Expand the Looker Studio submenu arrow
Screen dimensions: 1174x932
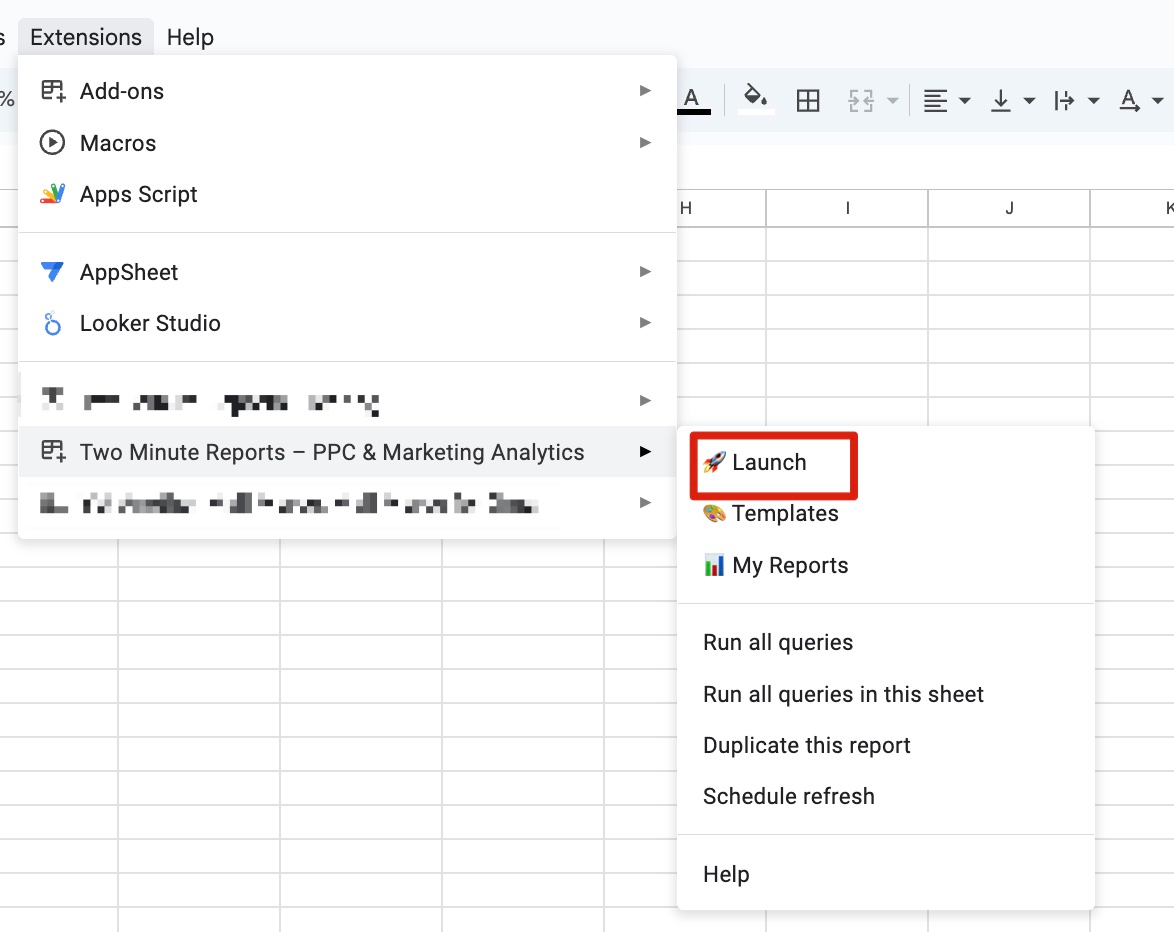pyautogui.click(x=645, y=323)
